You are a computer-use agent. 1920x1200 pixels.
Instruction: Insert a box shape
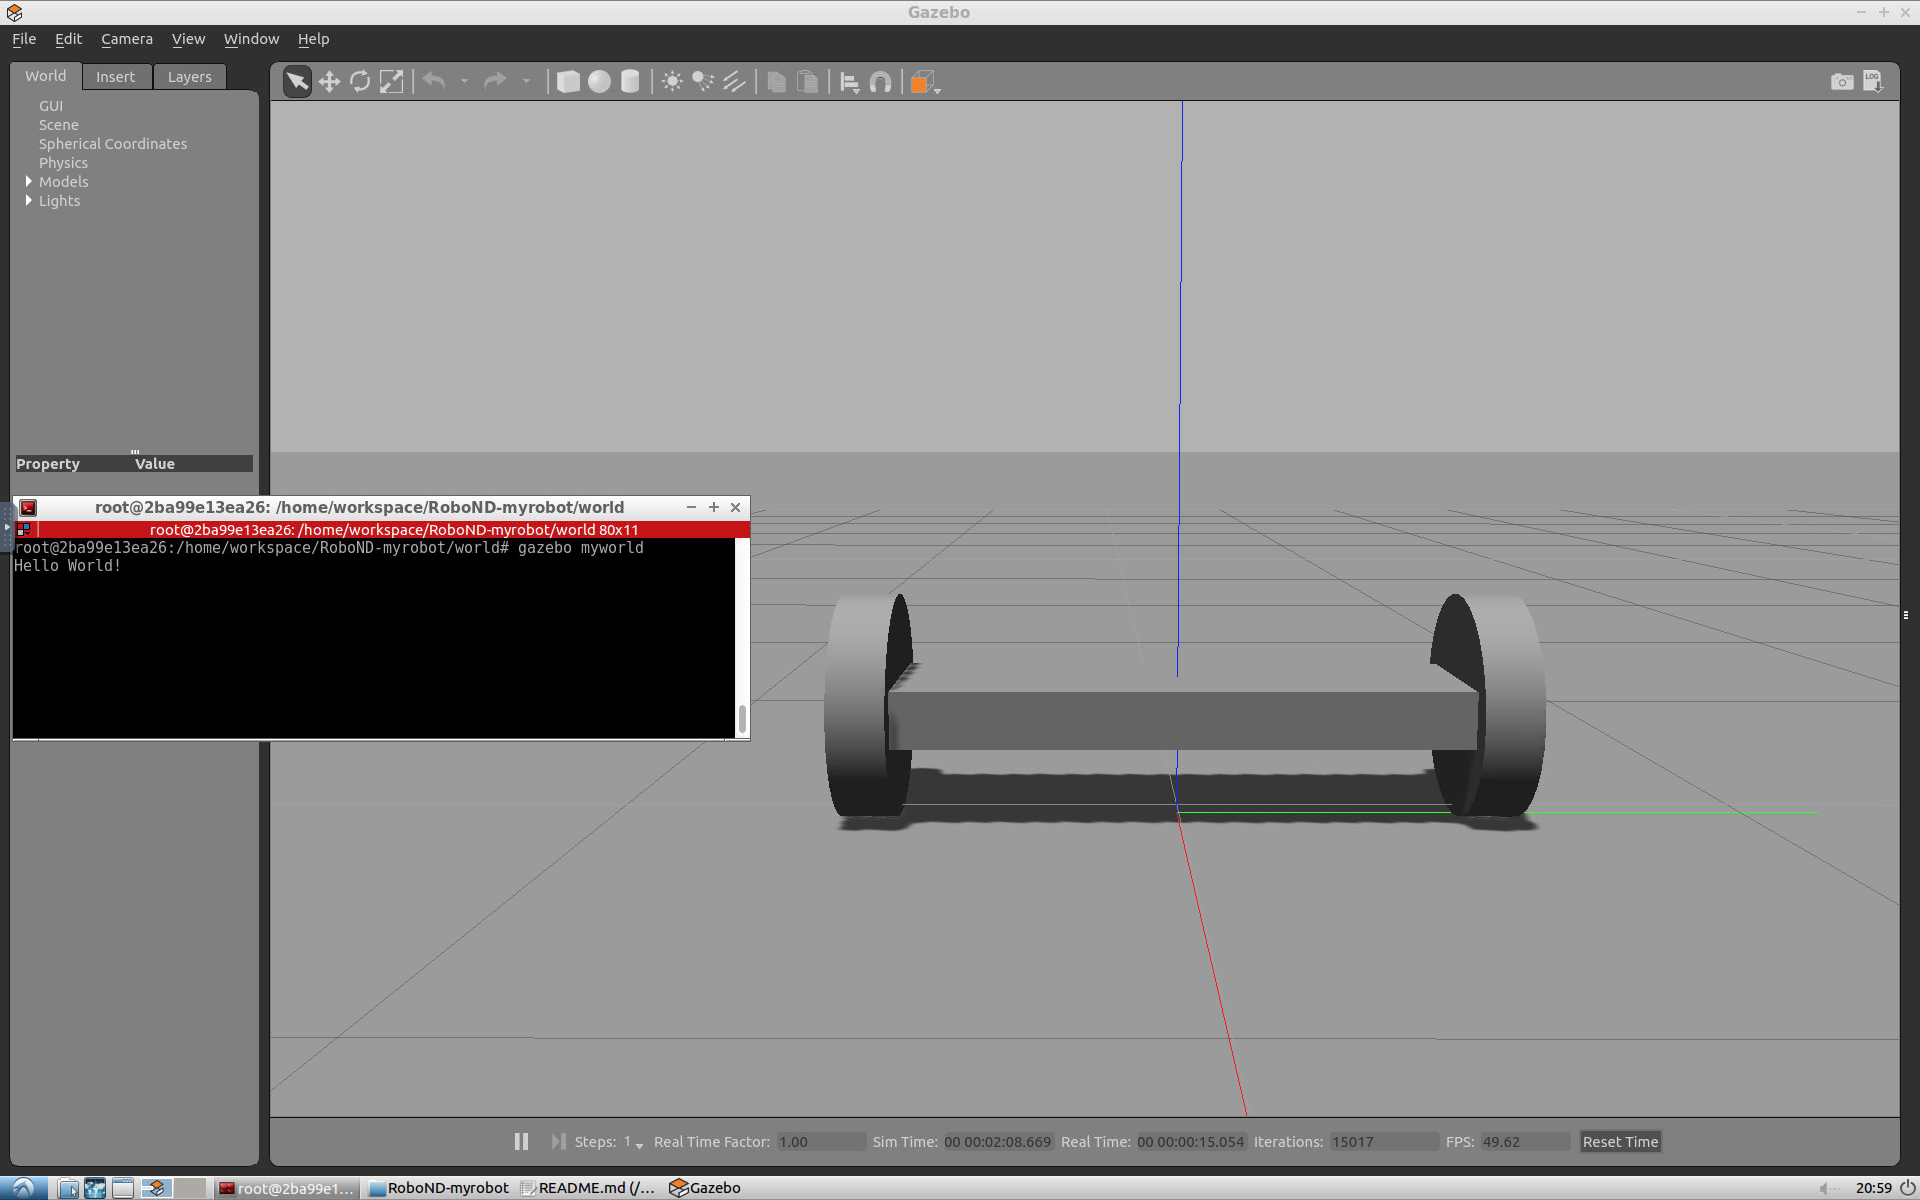point(568,82)
